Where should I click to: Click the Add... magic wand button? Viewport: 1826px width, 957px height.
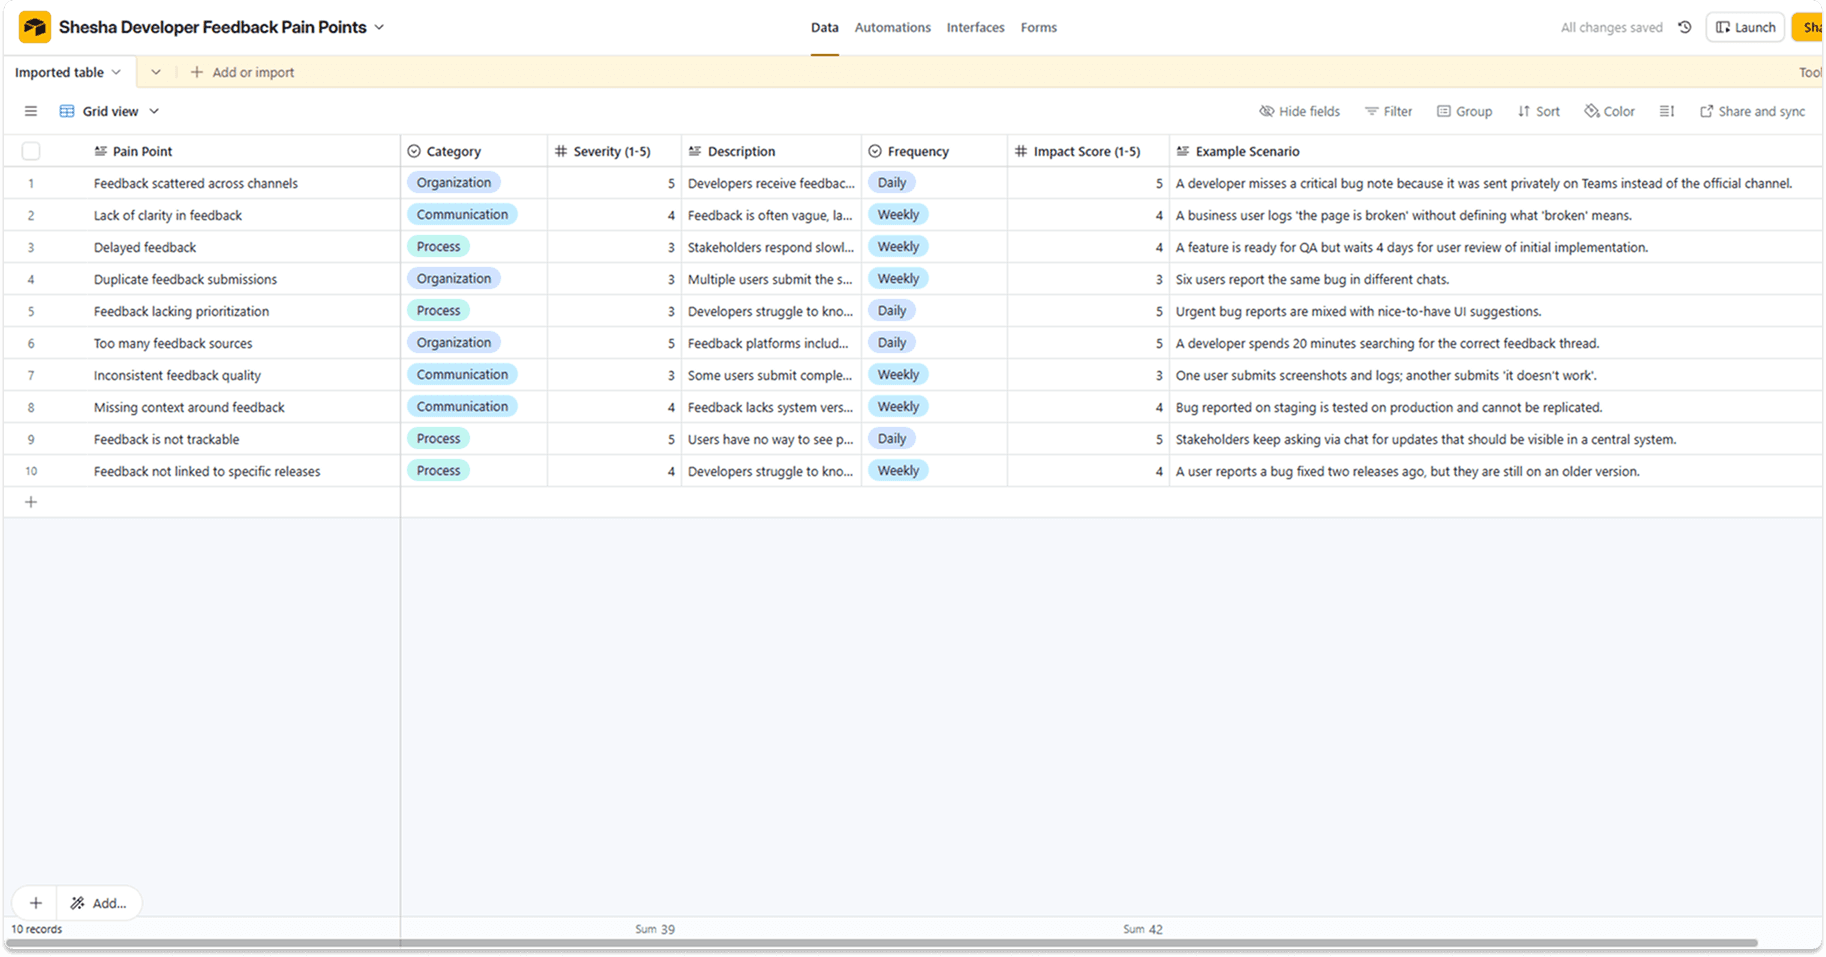point(98,903)
